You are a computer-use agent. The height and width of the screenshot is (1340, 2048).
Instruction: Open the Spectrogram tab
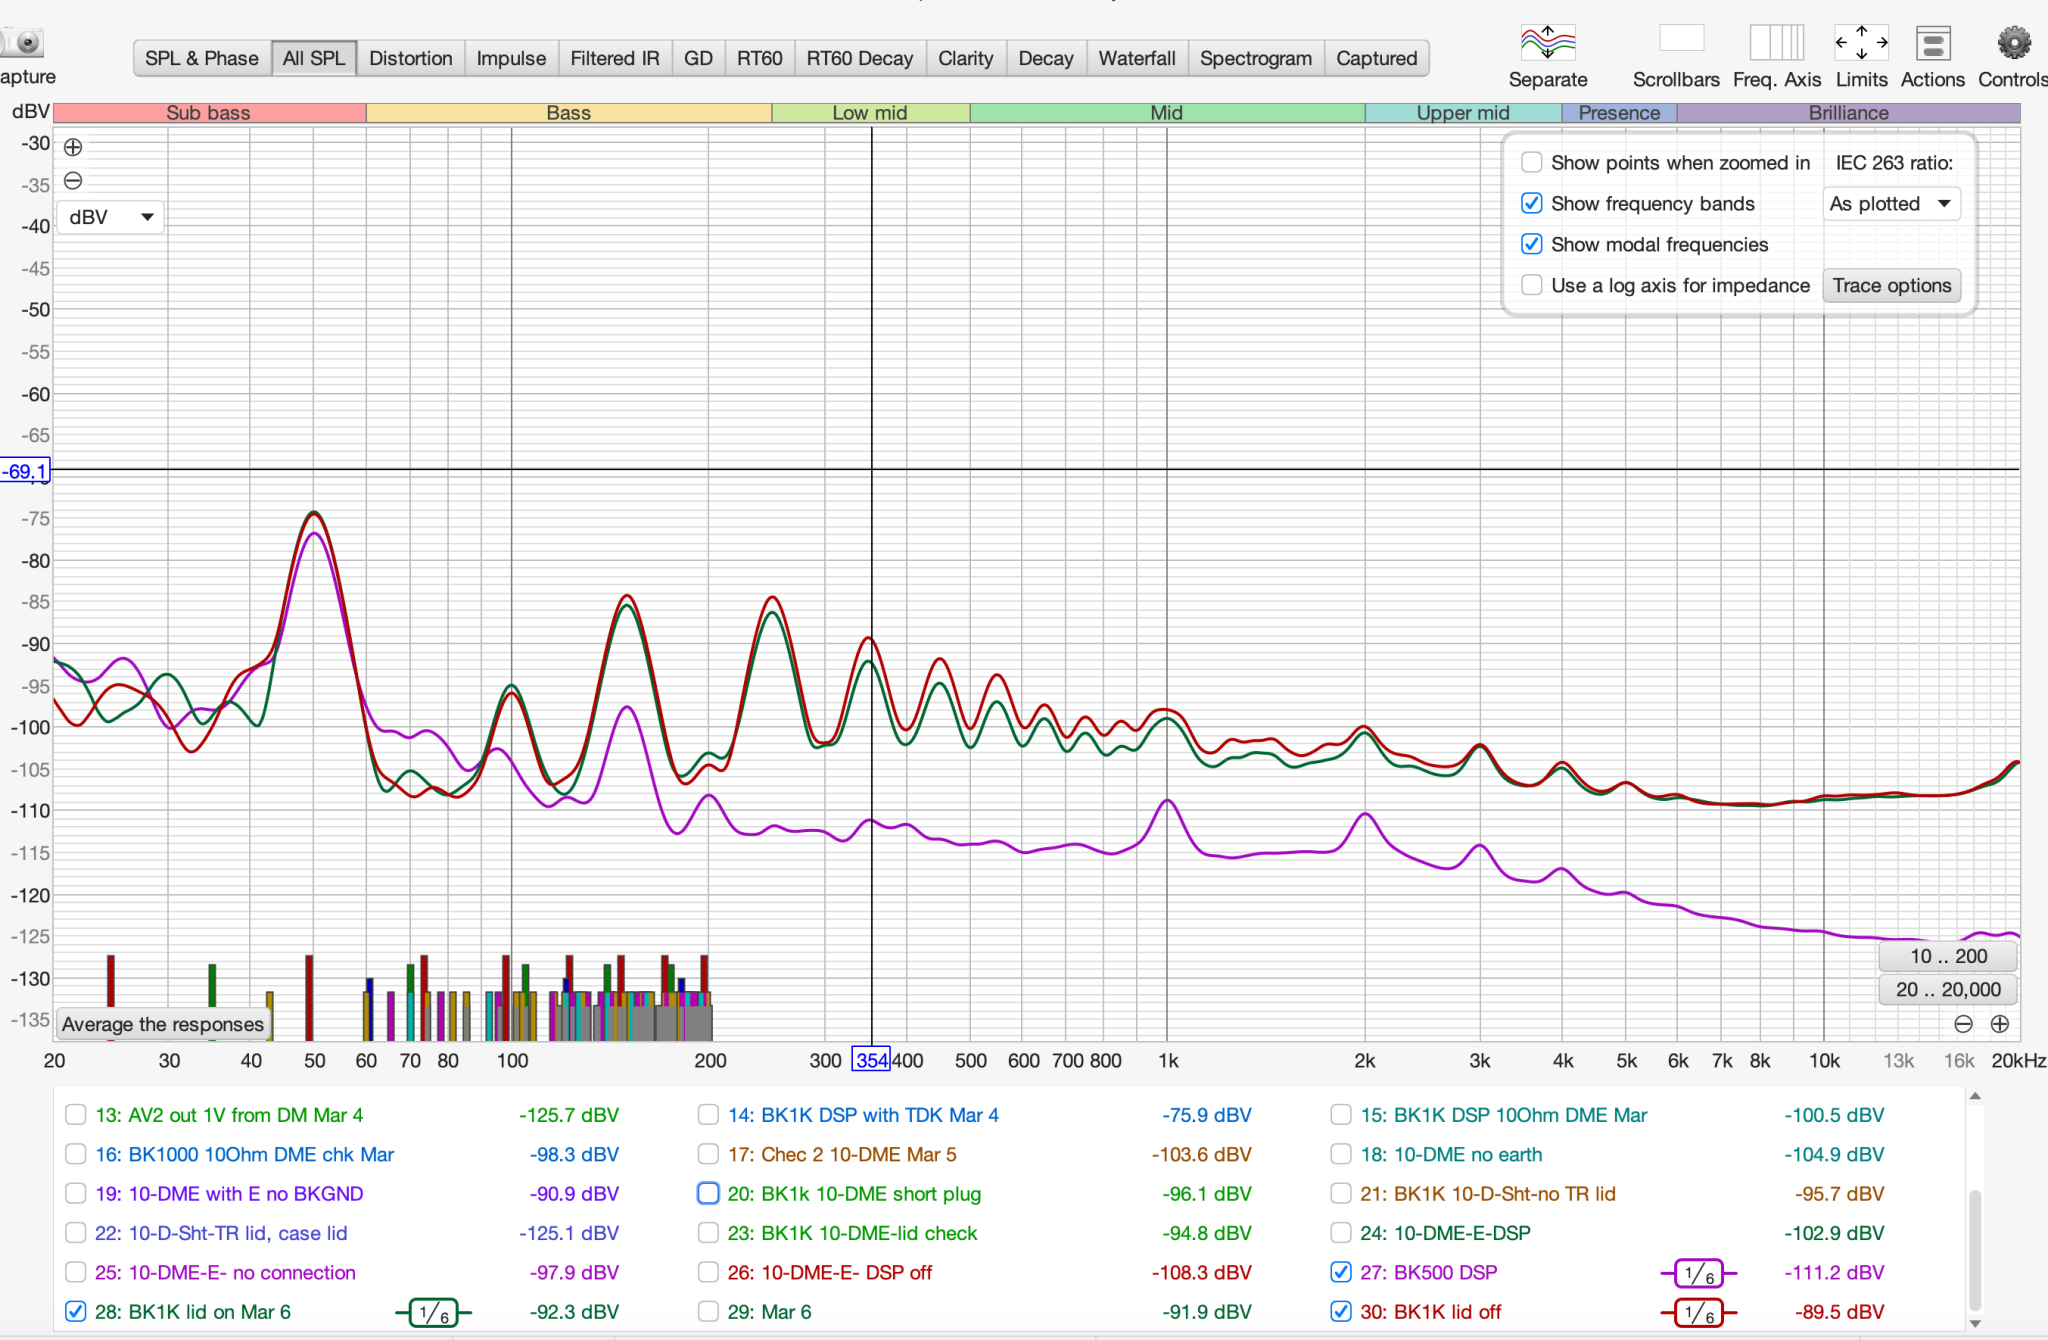click(x=1256, y=58)
